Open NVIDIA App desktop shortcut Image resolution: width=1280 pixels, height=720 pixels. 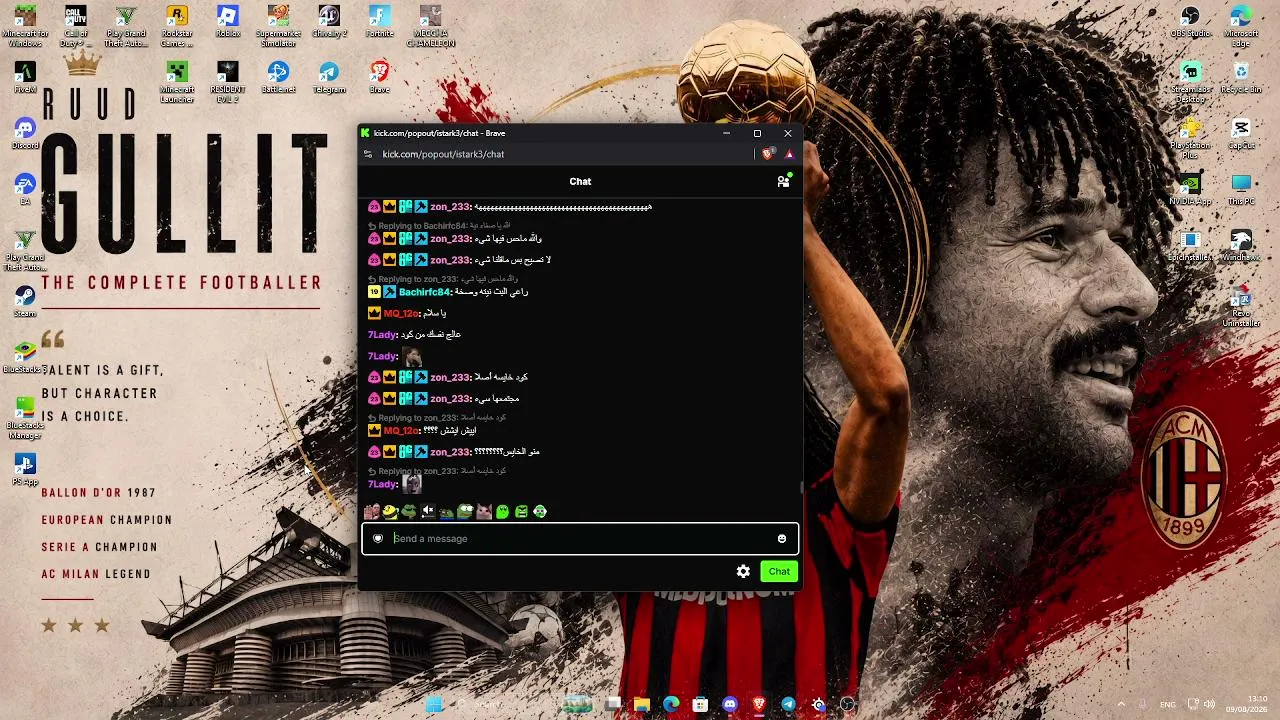[x=1190, y=190]
